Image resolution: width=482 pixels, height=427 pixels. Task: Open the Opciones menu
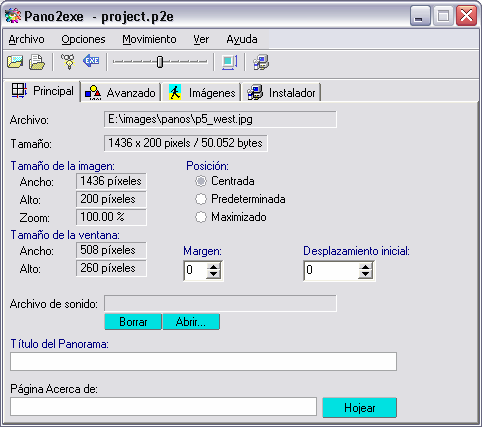tap(83, 39)
